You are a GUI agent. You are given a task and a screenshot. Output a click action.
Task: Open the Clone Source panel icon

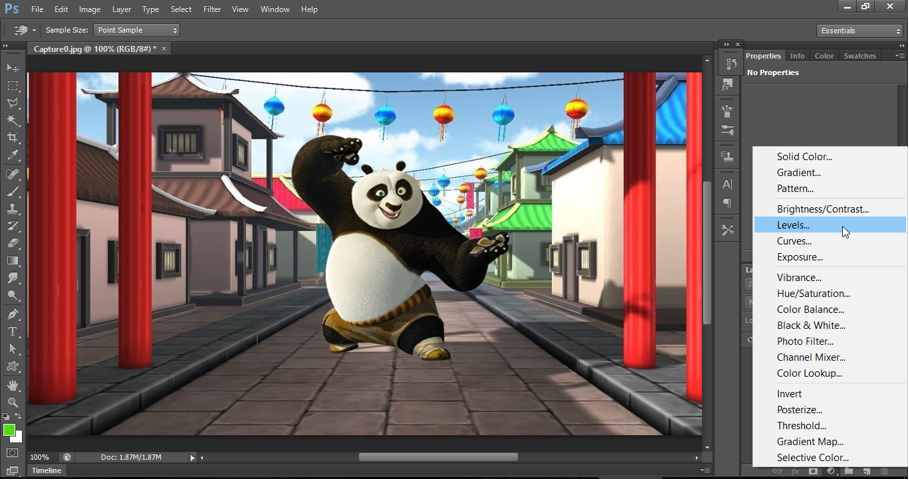click(728, 157)
